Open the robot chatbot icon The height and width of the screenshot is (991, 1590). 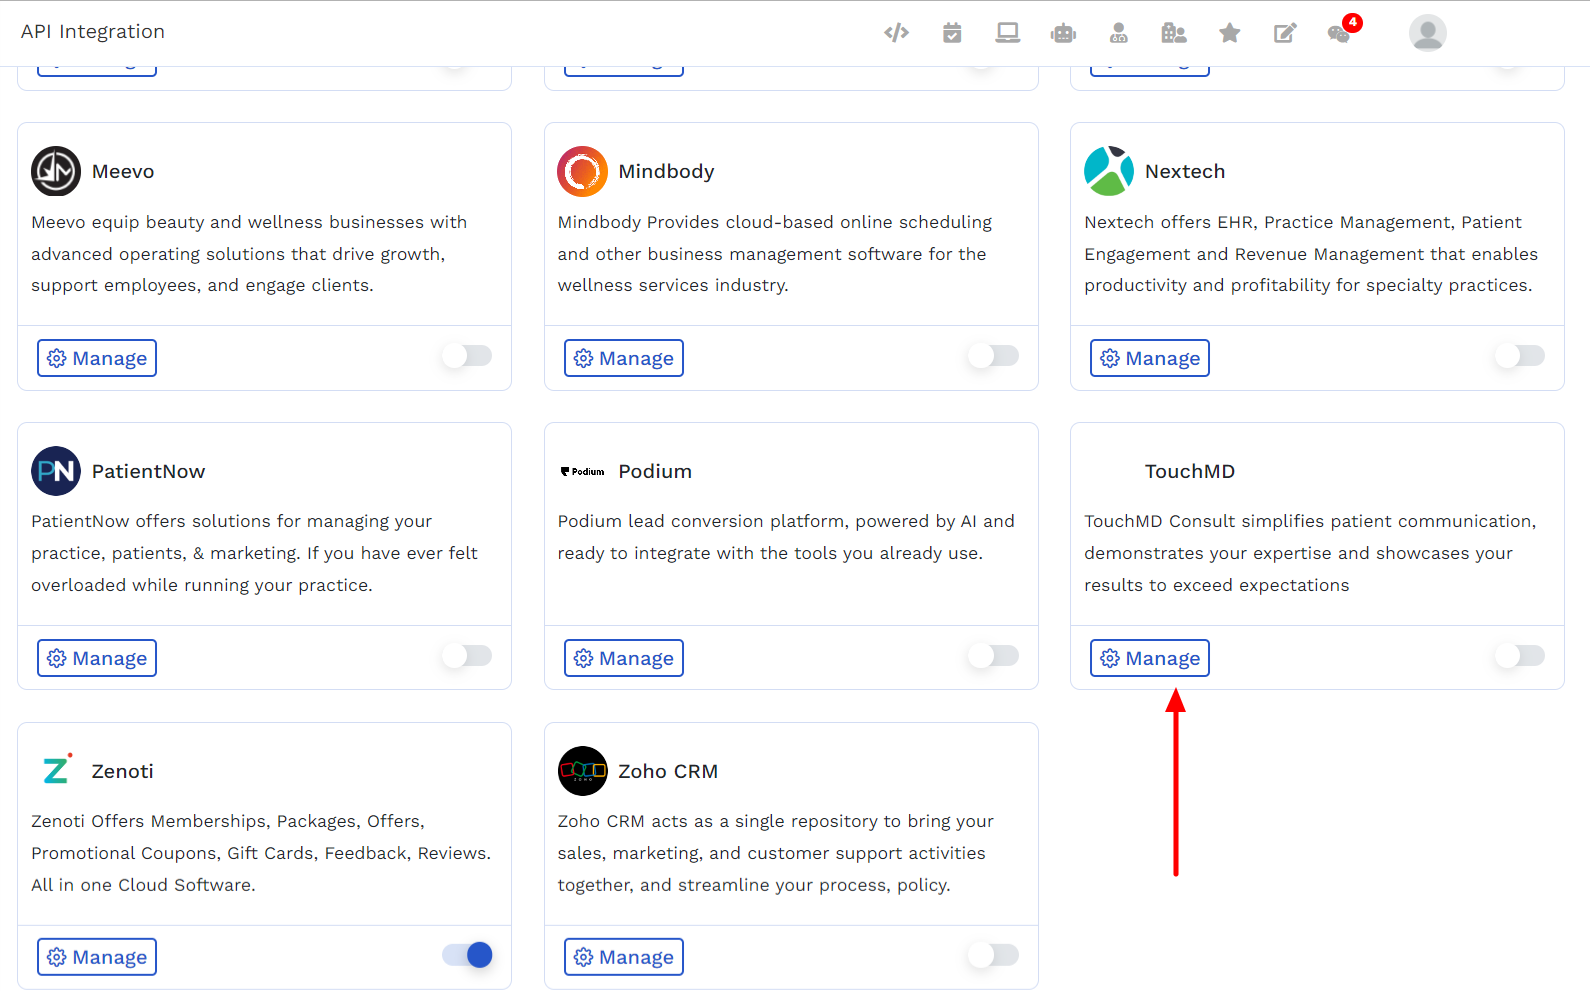[1063, 33]
